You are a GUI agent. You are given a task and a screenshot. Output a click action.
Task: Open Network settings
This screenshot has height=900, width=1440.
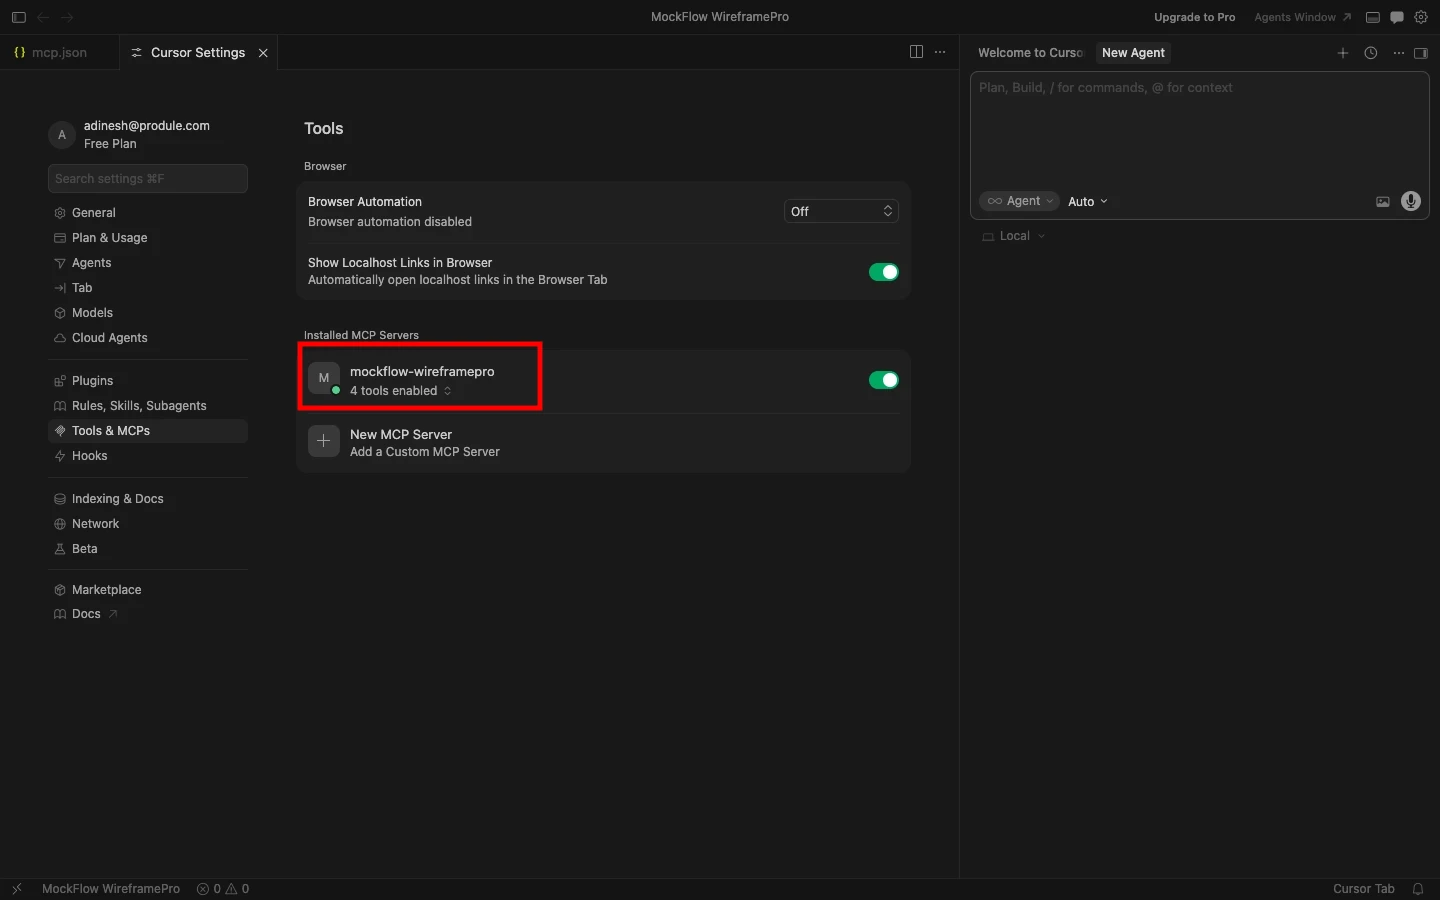[x=148, y=524]
